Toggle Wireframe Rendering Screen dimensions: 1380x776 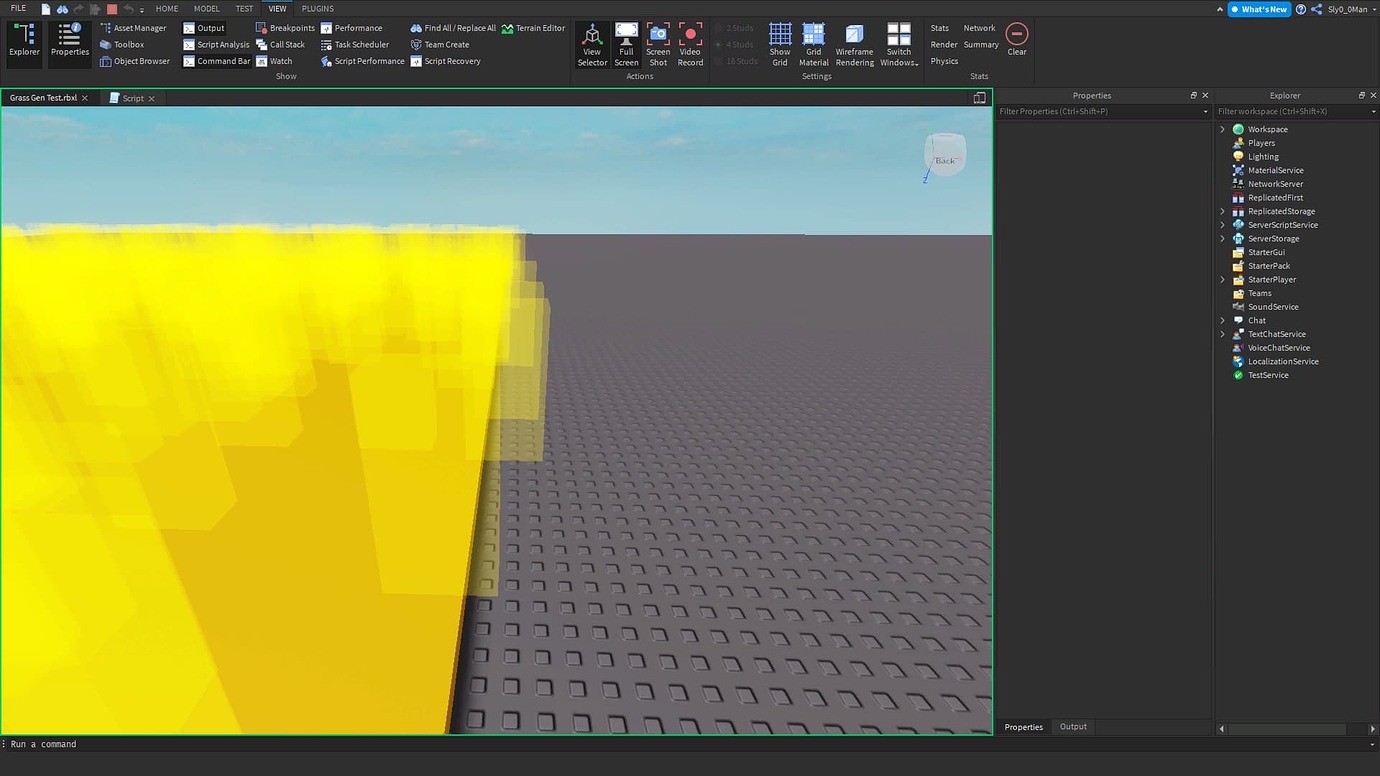(x=855, y=45)
